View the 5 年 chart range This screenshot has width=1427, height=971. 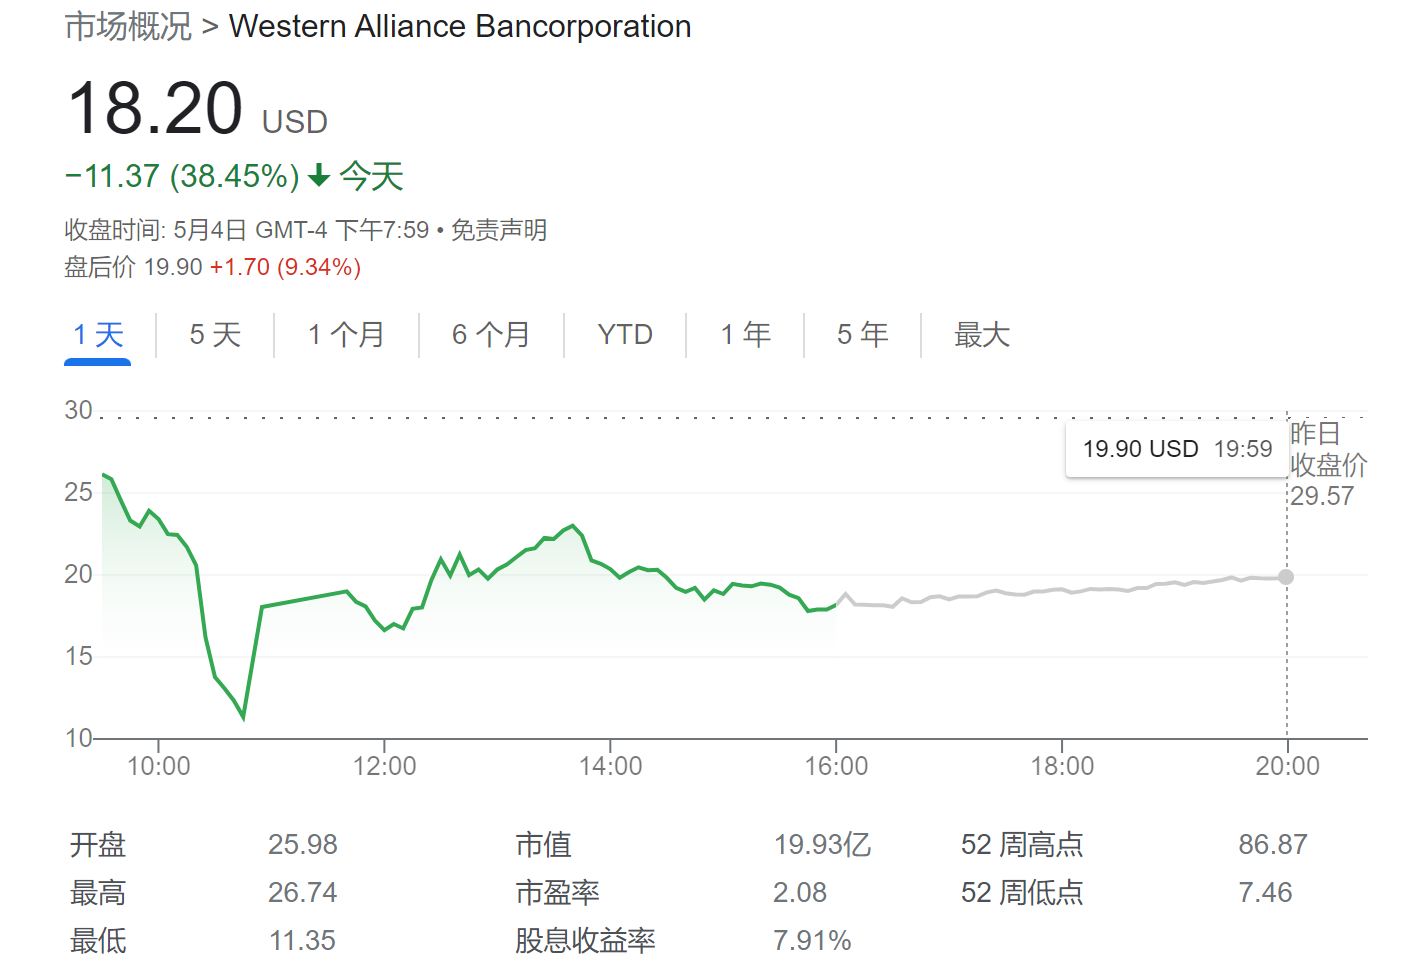point(862,335)
